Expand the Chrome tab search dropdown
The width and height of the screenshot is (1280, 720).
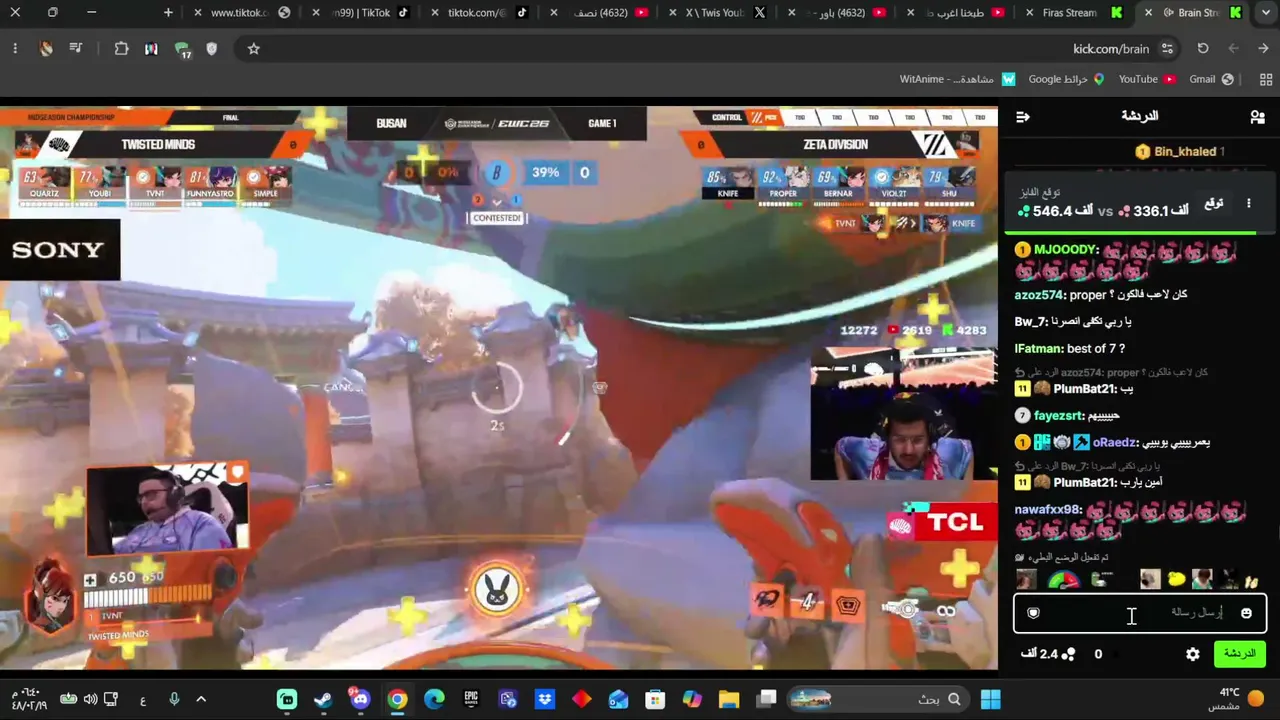coord(1265,13)
